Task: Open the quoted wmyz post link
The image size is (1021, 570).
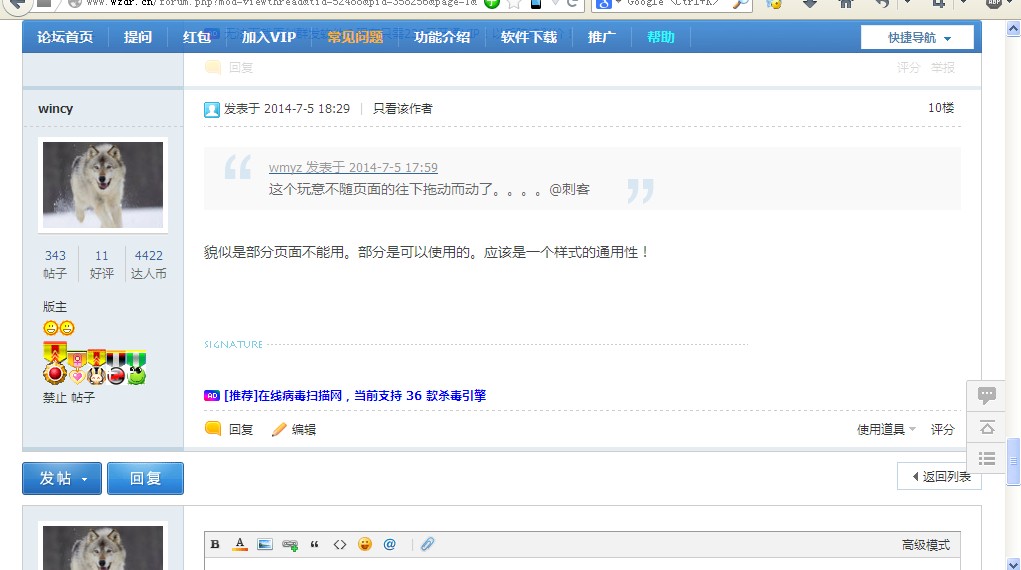Action: [x=353, y=167]
